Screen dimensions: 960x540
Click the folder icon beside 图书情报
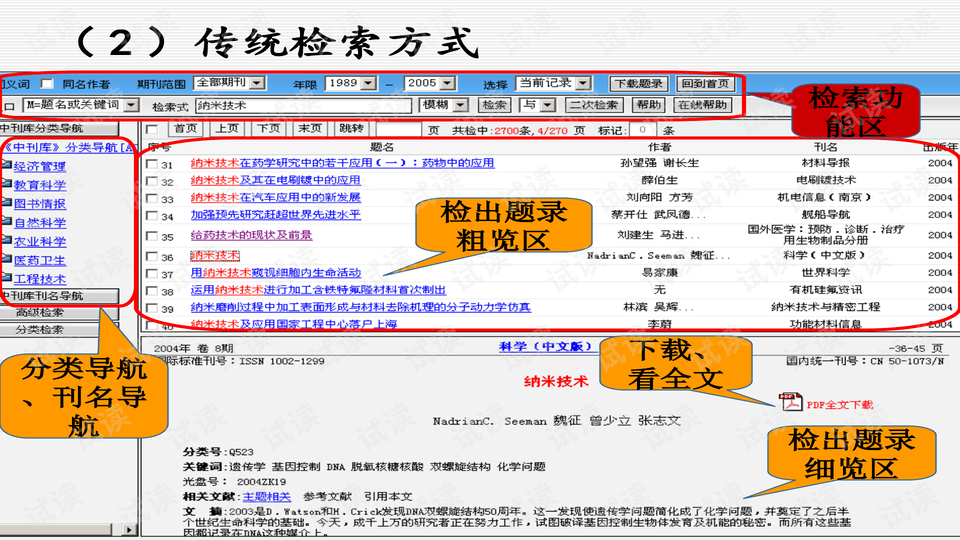click(x=7, y=204)
